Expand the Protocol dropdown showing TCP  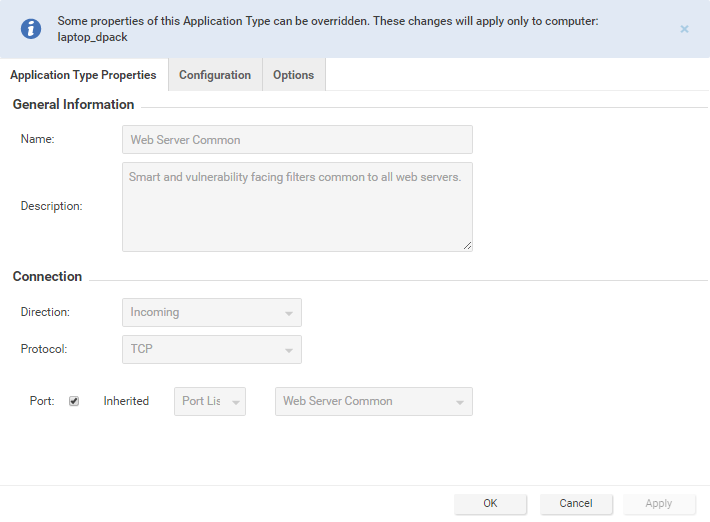pyautogui.click(x=211, y=349)
